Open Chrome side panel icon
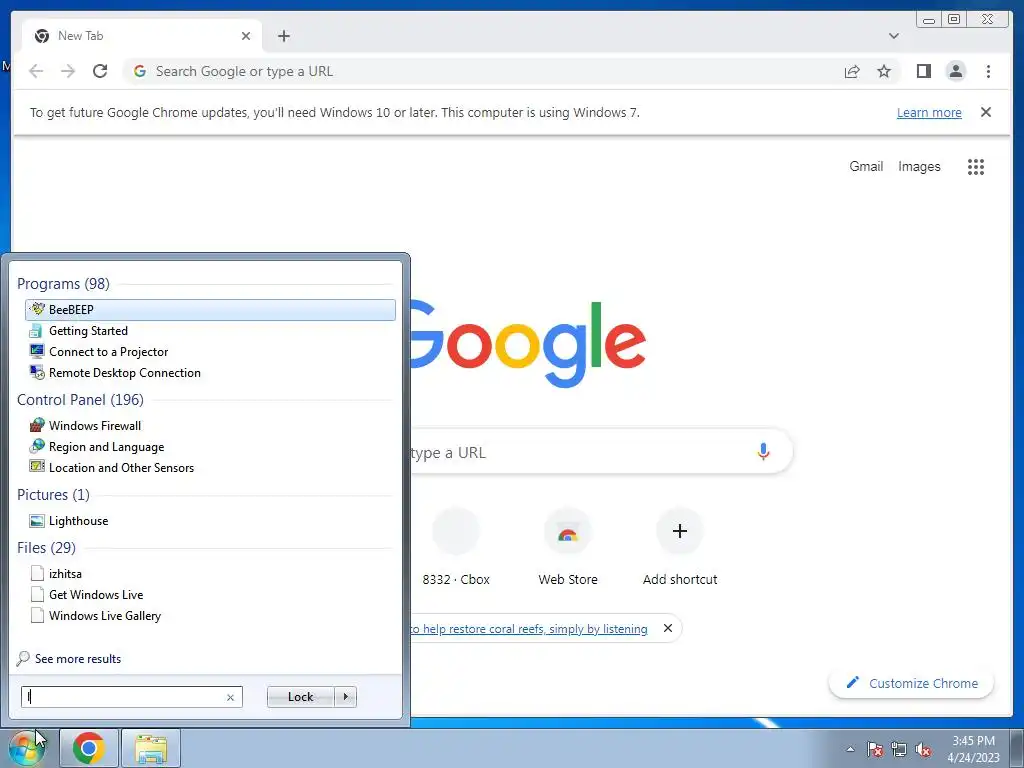Image resolution: width=1024 pixels, height=768 pixels. tap(923, 71)
